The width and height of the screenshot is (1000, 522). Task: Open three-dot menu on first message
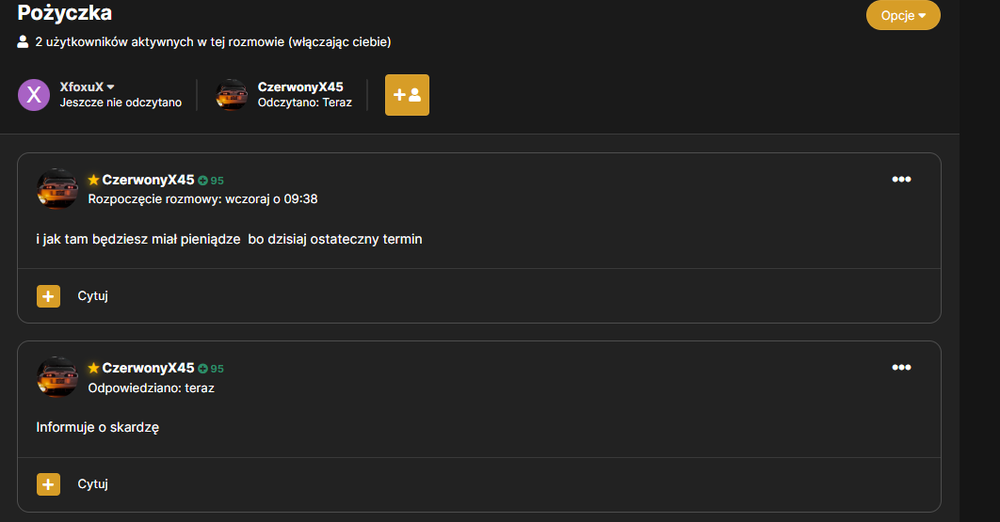point(901,179)
